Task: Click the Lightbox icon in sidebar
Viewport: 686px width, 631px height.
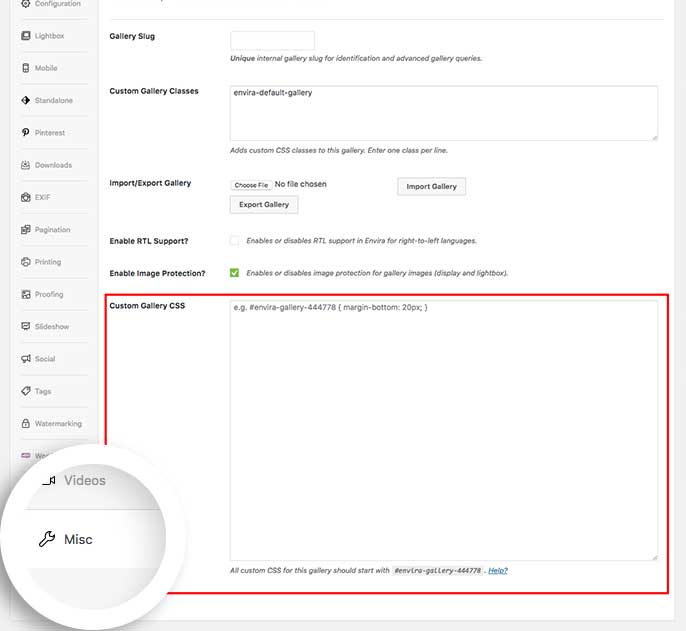Action: click(25, 36)
